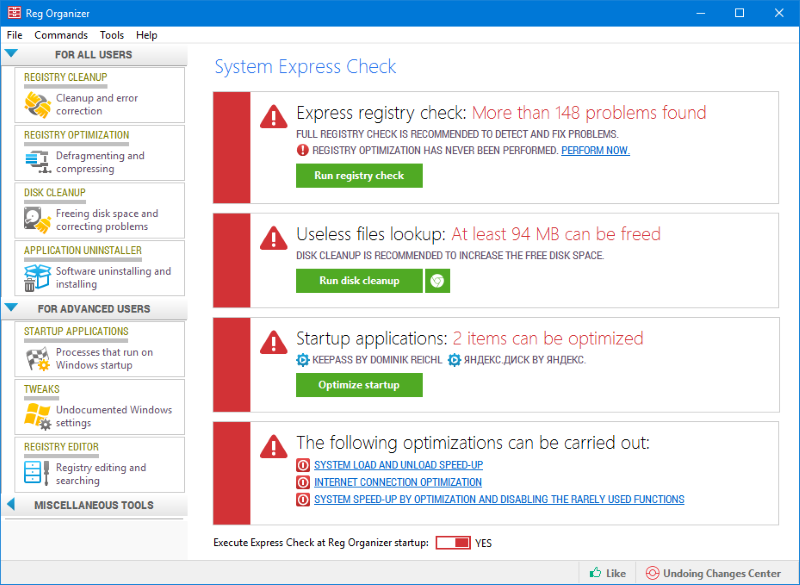Open Internet Connection Optimization link

point(398,482)
